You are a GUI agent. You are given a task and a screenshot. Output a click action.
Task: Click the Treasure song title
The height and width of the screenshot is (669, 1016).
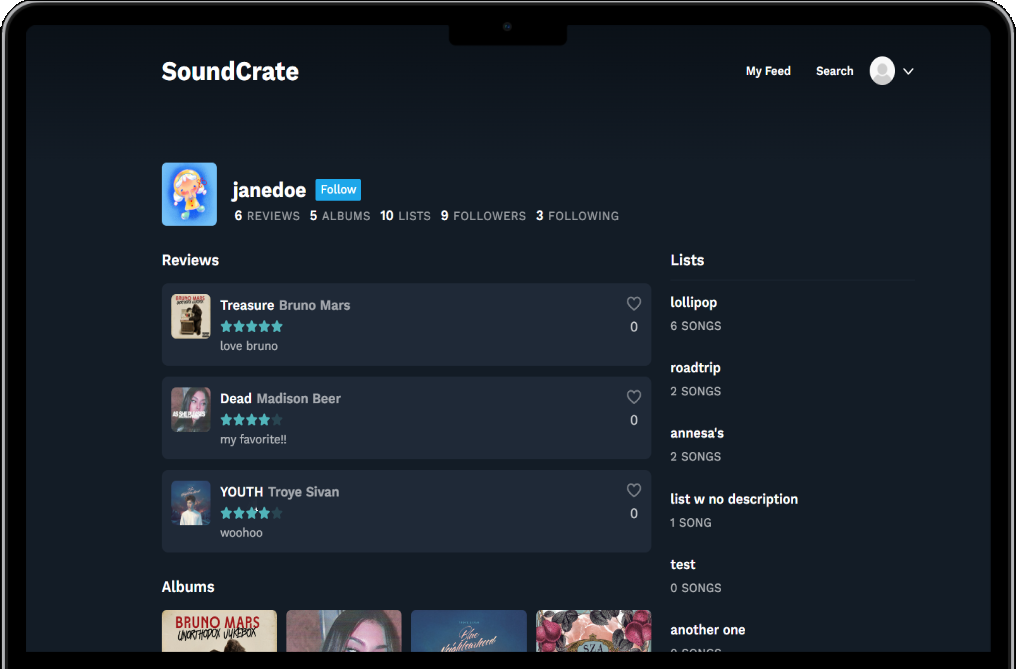pyautogui.click(x=247, y=305)
